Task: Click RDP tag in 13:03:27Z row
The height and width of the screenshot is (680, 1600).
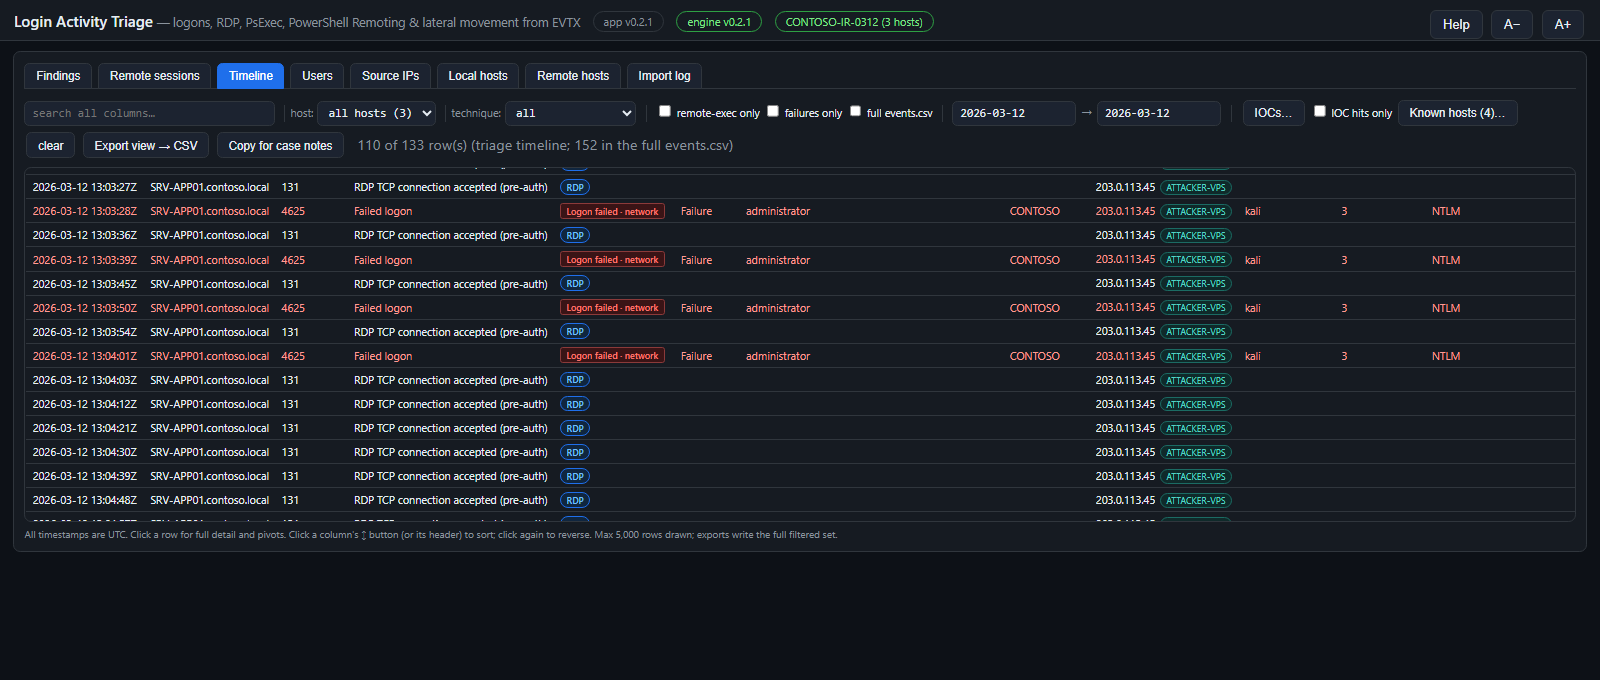Action: (575, 188)
